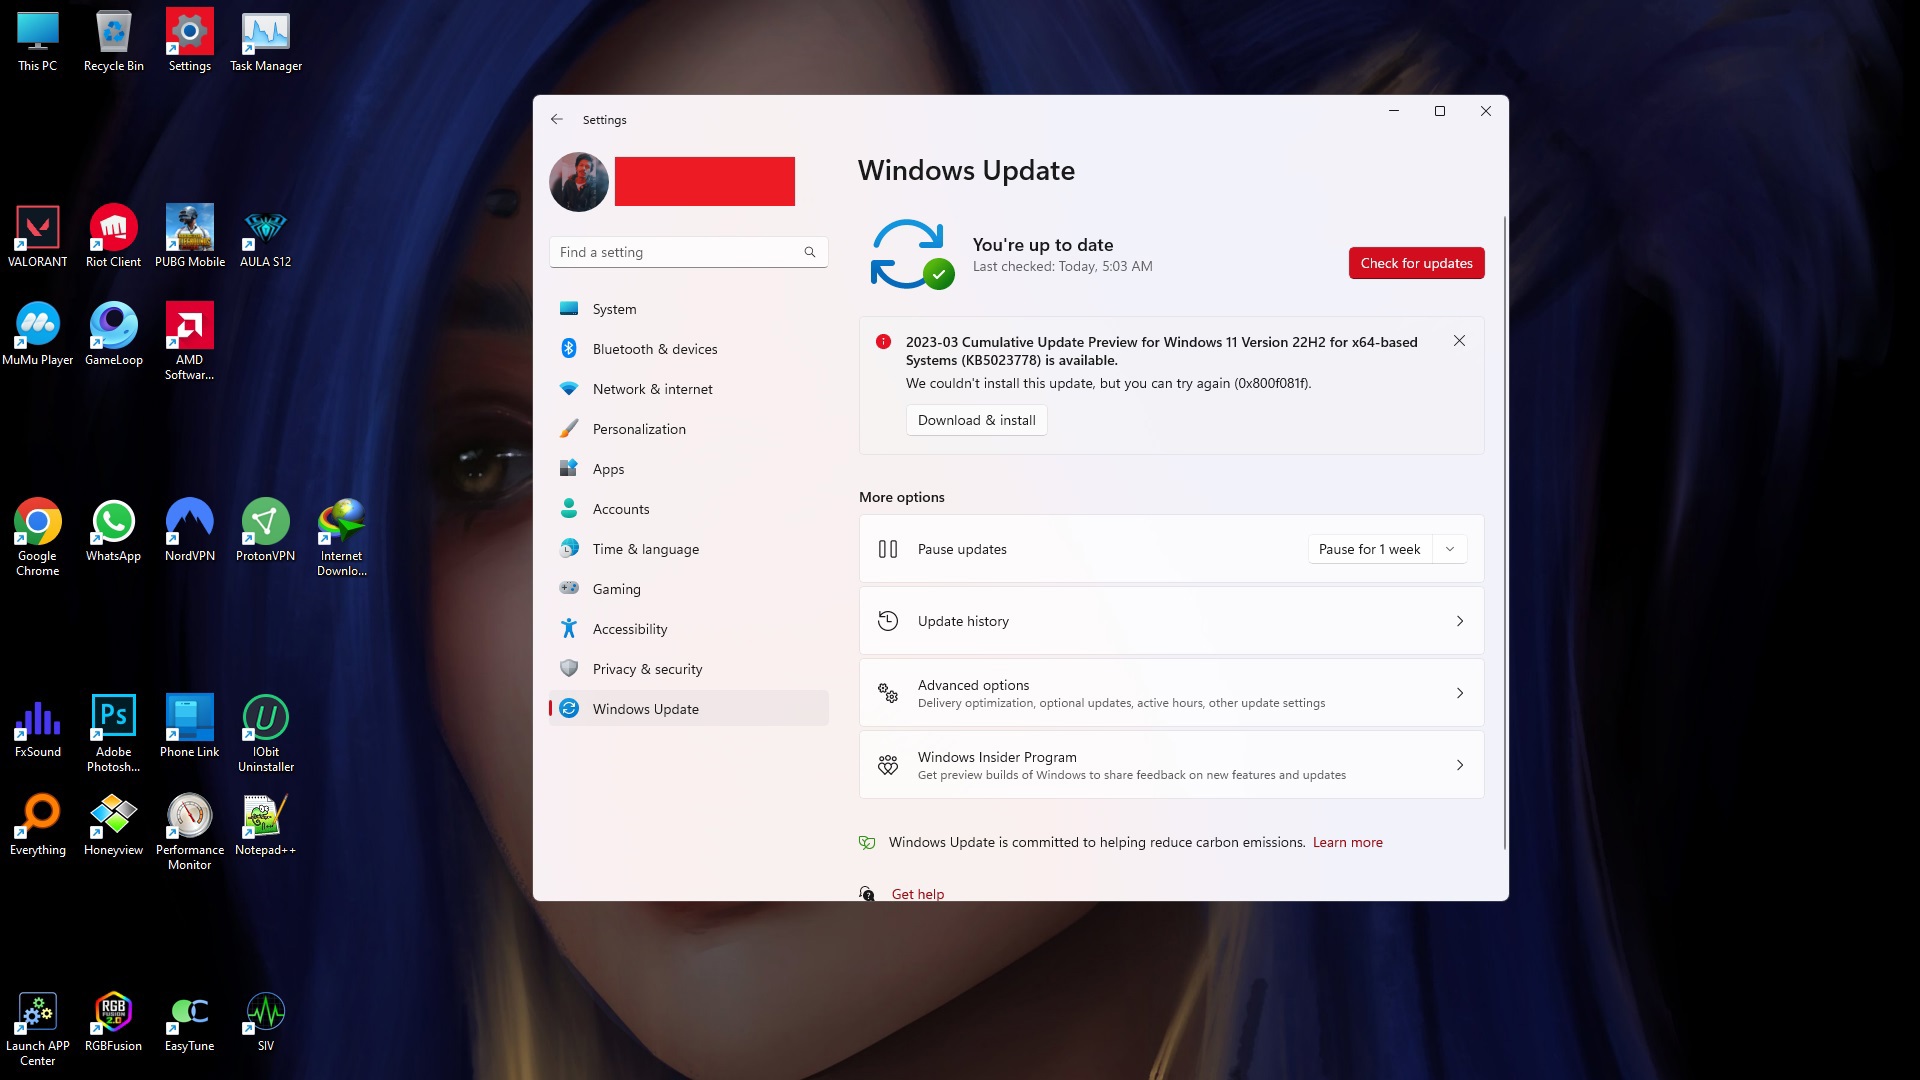The image size is (1920, 1080).
Task: Launch PUBG Mobile desktop icon
Action: tap(190, 237)
